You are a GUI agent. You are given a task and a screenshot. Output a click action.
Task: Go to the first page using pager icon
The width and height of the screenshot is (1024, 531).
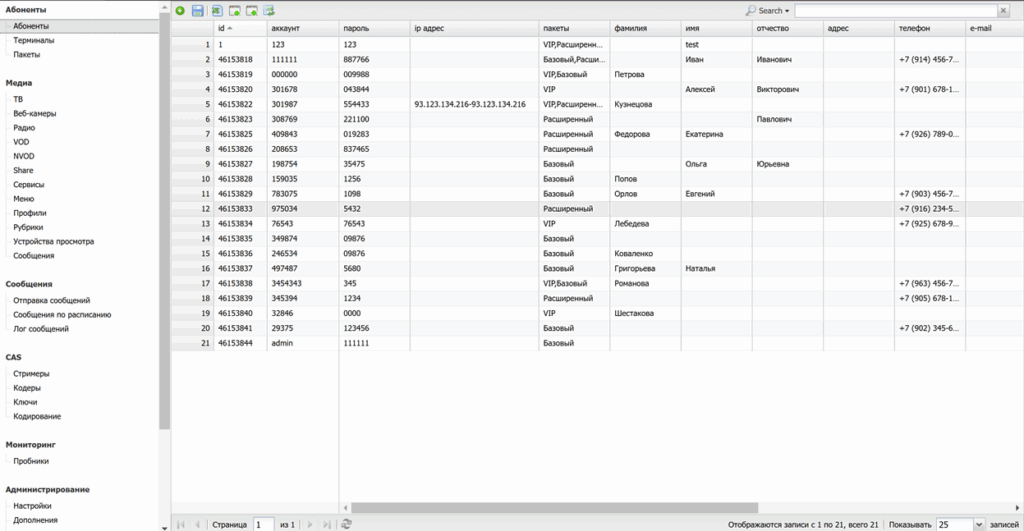[x=181, y=524]
